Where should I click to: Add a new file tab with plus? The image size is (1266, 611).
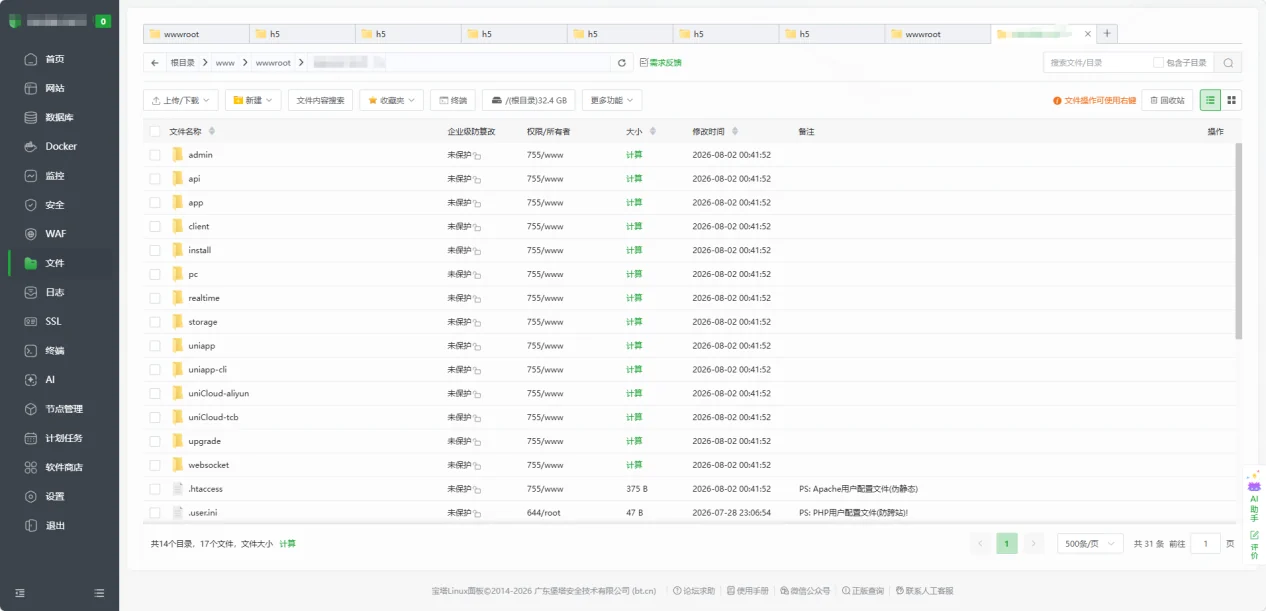[1107, 33]
